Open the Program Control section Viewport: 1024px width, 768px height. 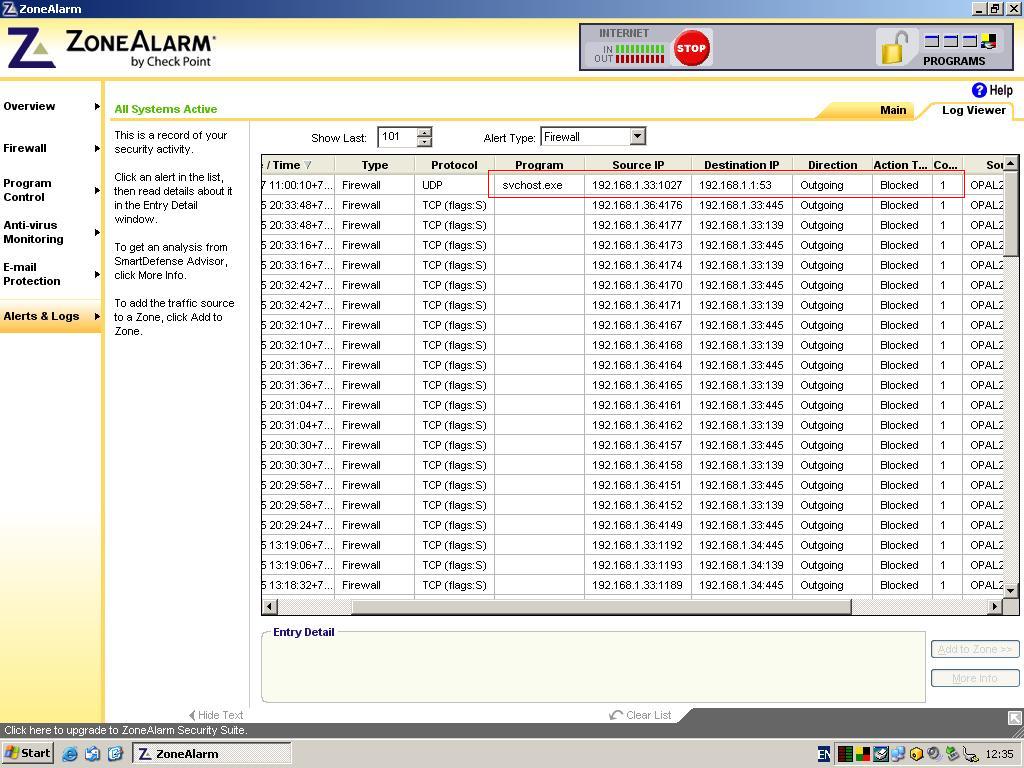coord(27,190)
